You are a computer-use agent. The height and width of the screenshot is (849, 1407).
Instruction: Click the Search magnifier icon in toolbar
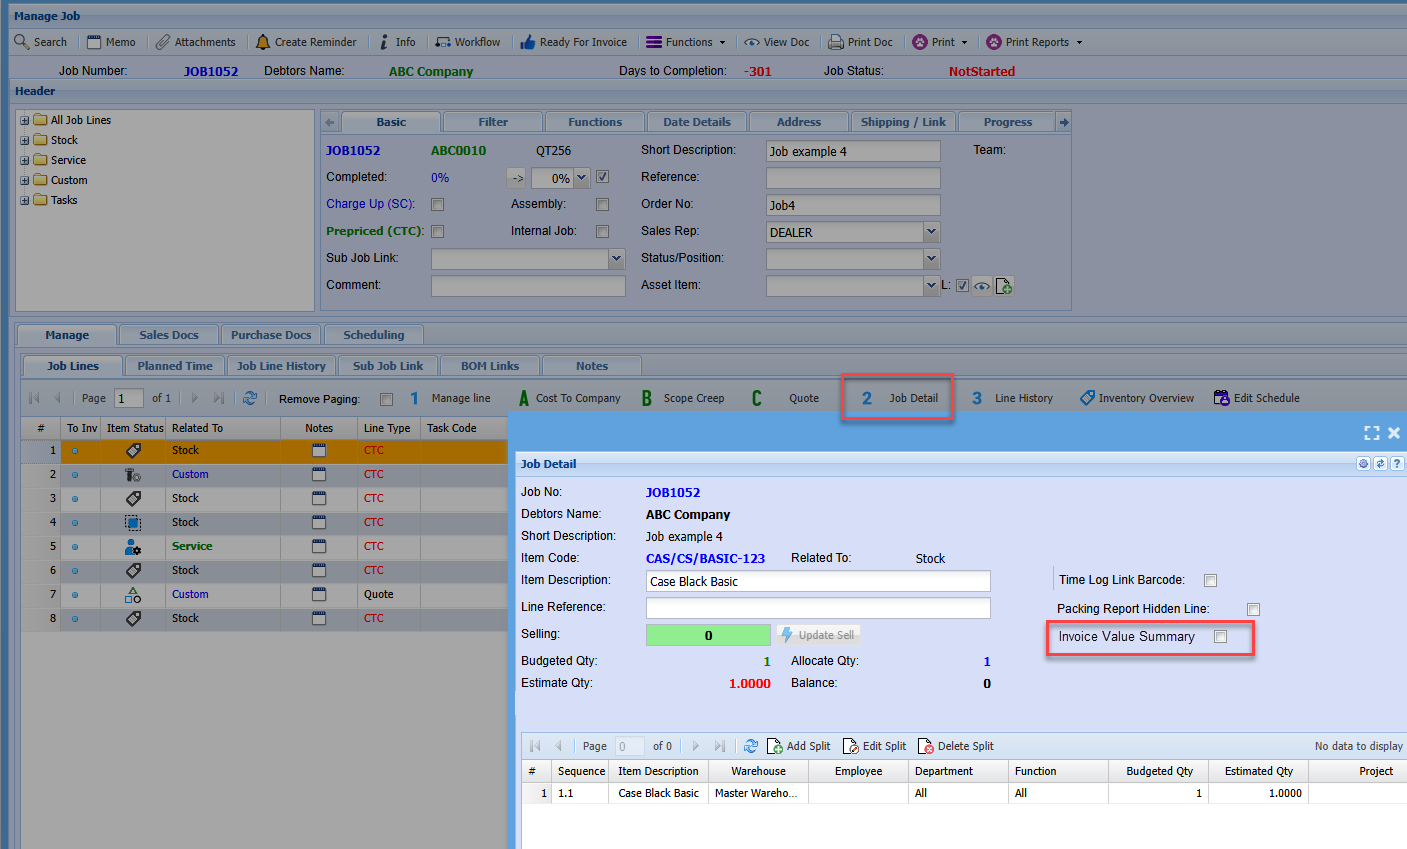point(22,42)
